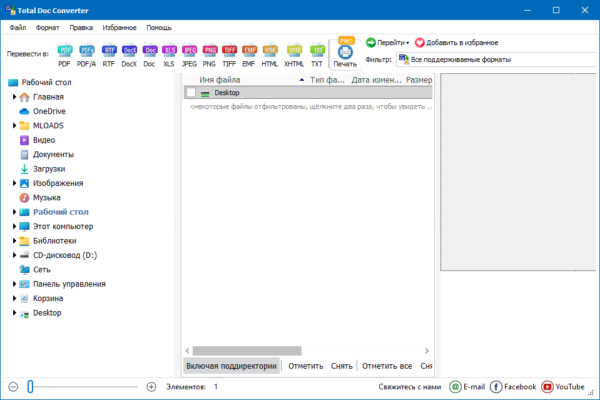Expand the Панель управления node
Screen dimensions: 600x400
[14, 284]
